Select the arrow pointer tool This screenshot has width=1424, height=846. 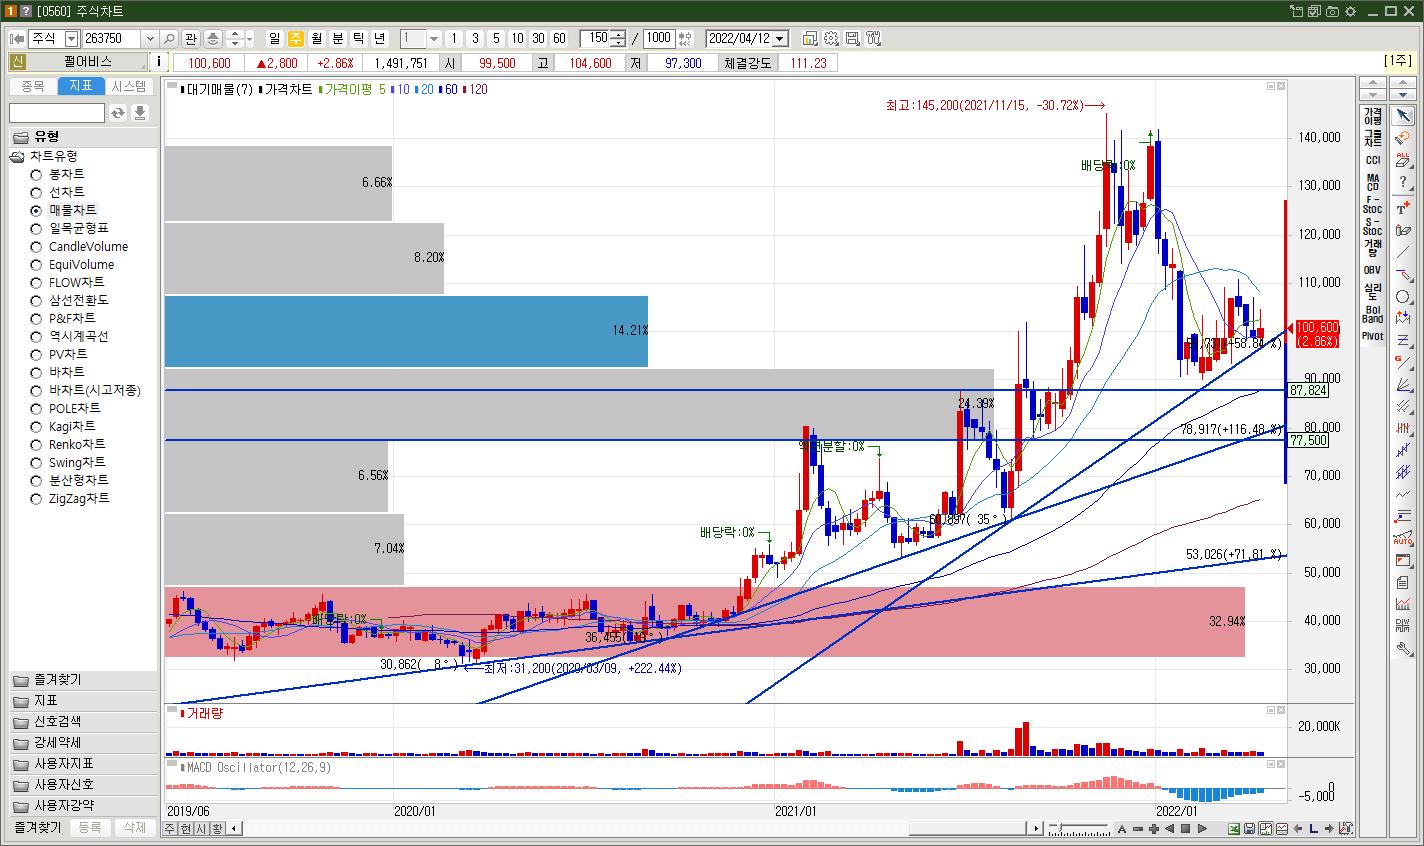(1403, 114)
